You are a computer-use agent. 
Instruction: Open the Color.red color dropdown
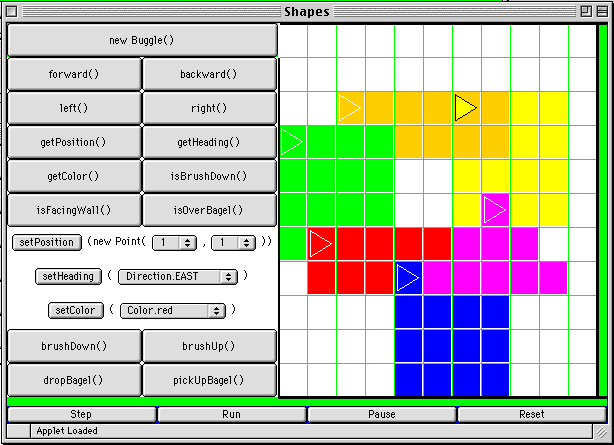[172, 310]
